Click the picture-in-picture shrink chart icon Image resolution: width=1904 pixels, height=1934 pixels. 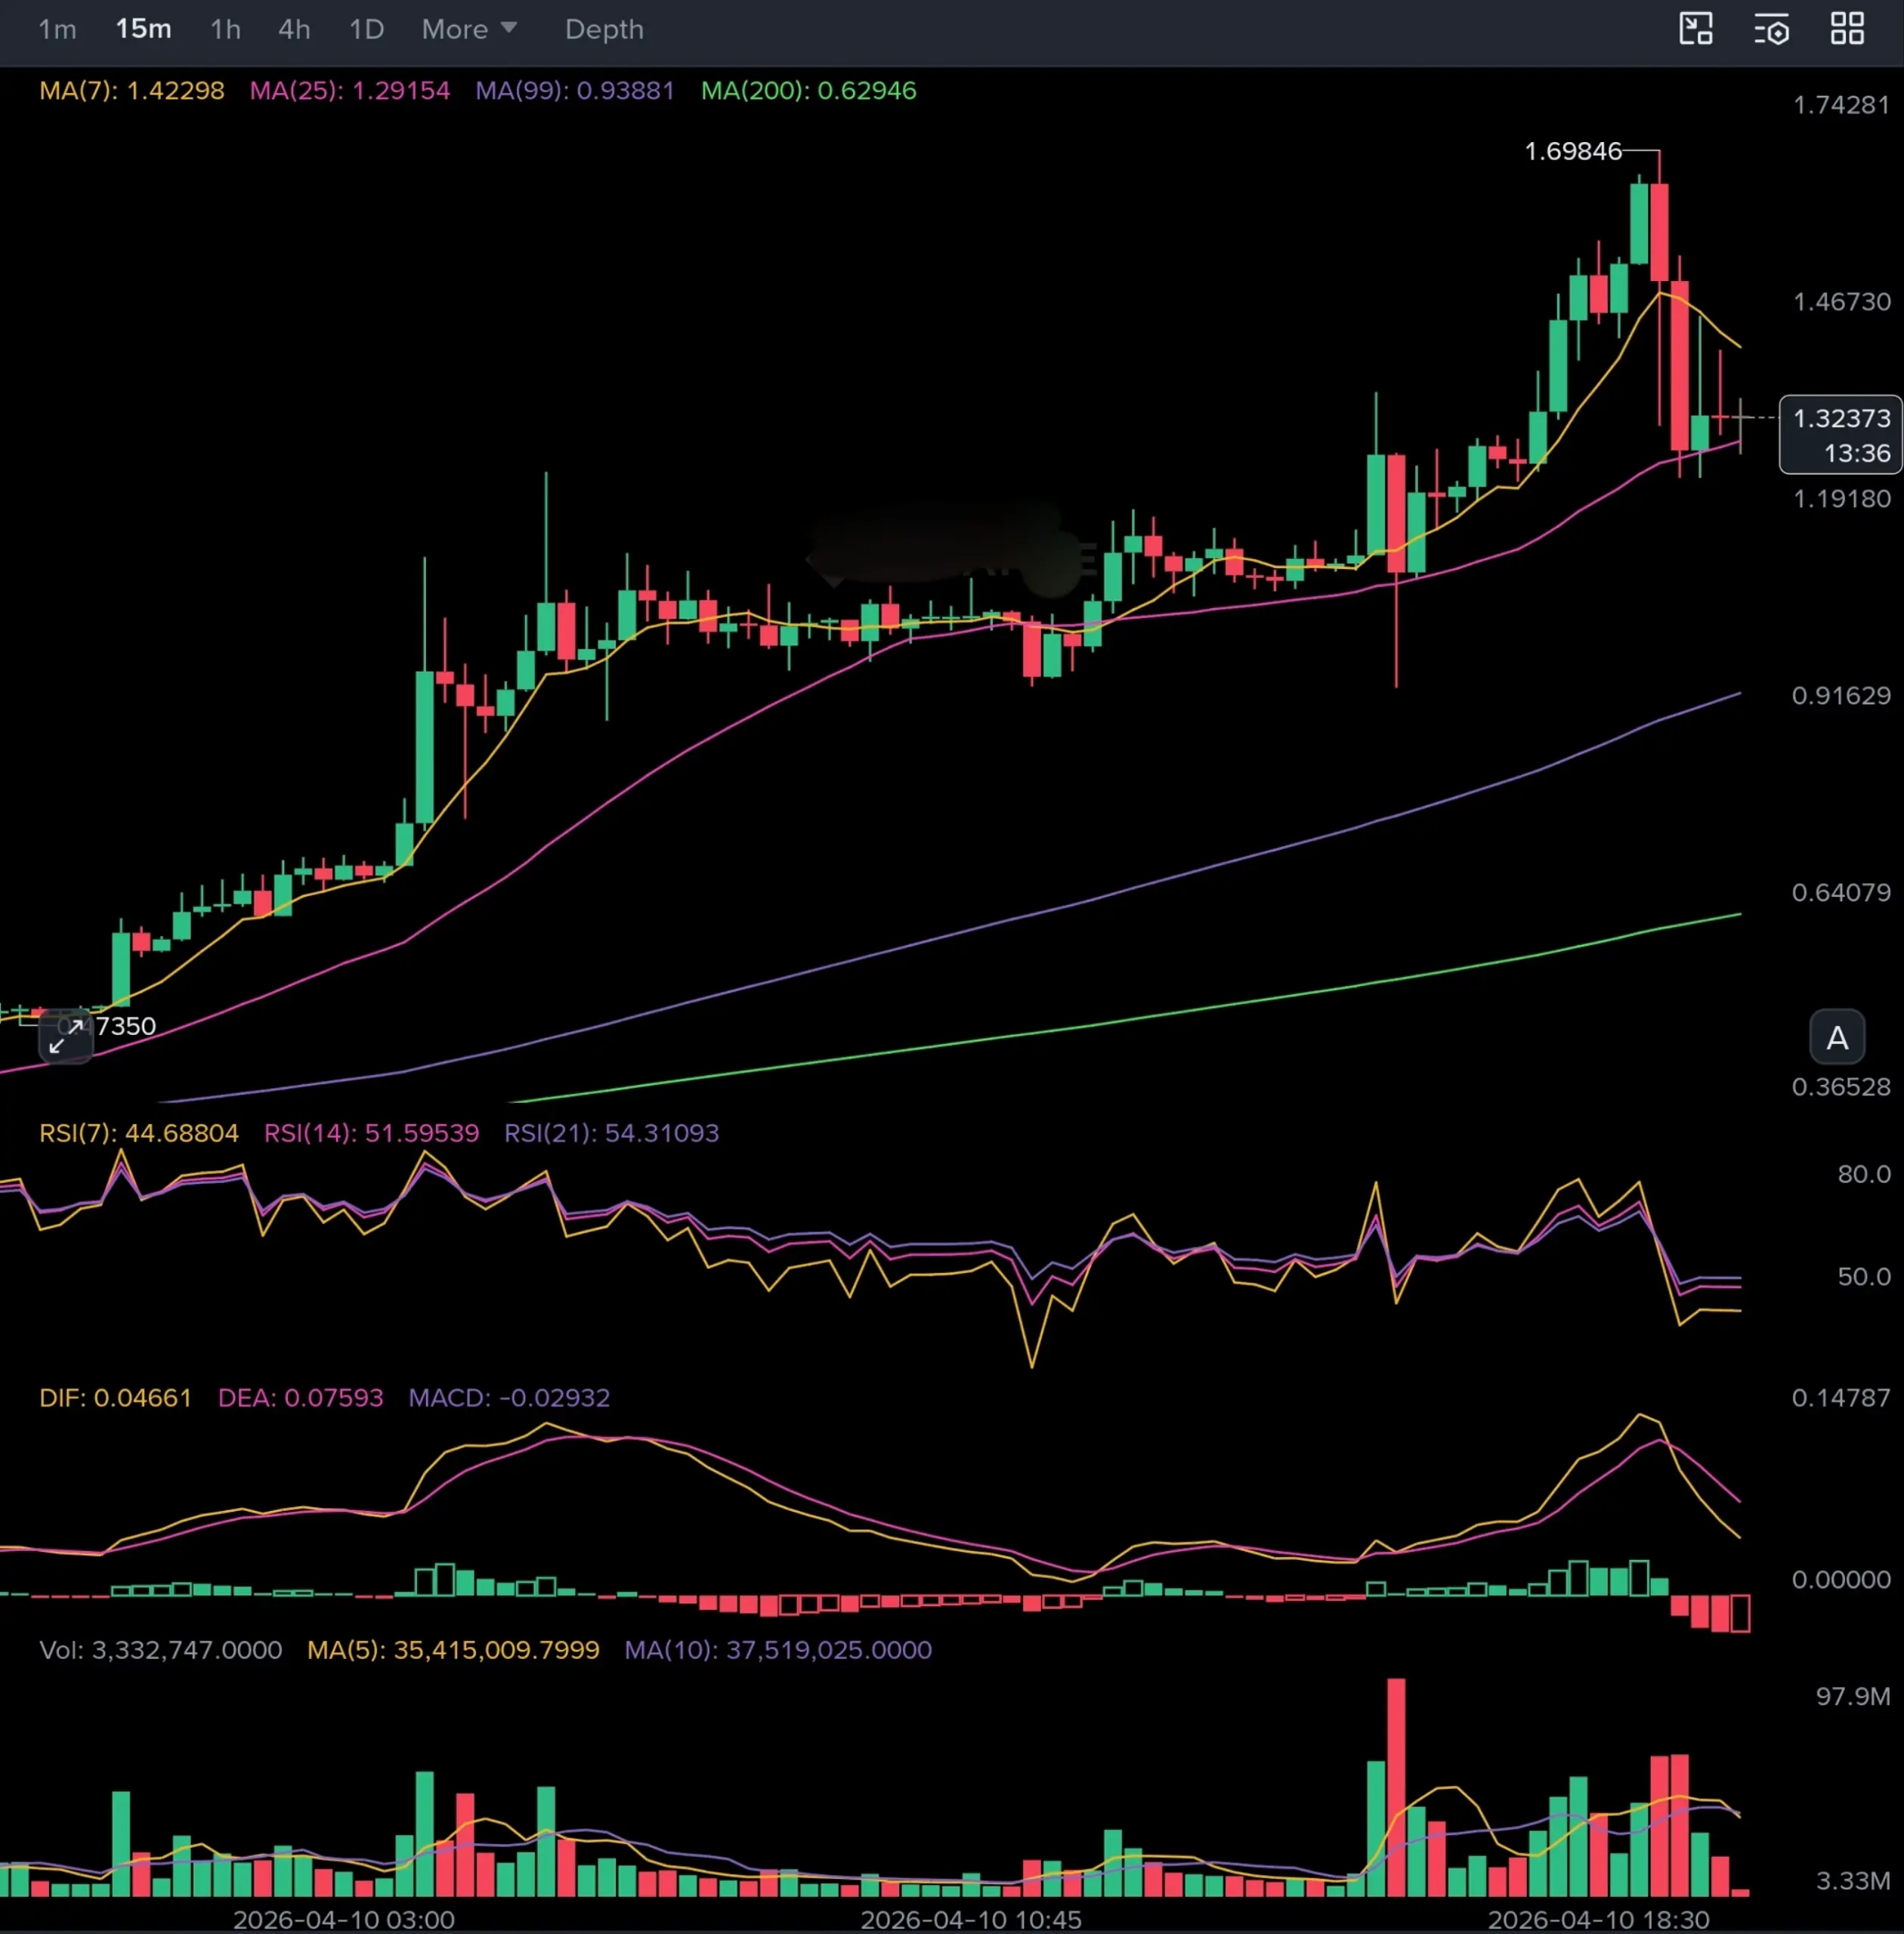tap(1695, 29)
